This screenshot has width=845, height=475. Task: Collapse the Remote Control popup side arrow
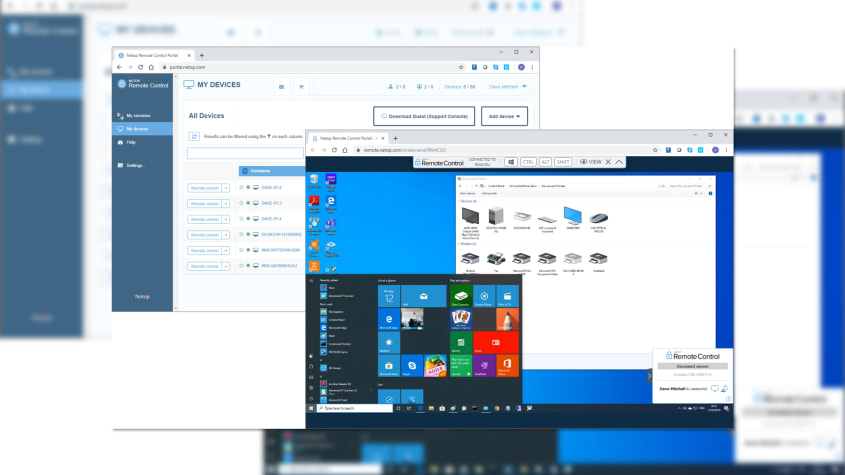pos(649,376)
